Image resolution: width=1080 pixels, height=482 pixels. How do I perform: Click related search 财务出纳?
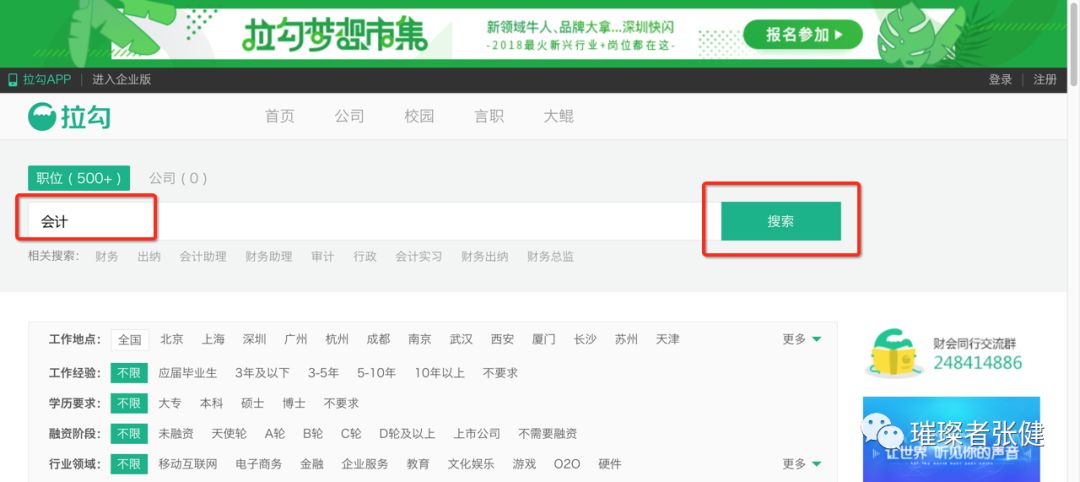click(485, 256)
